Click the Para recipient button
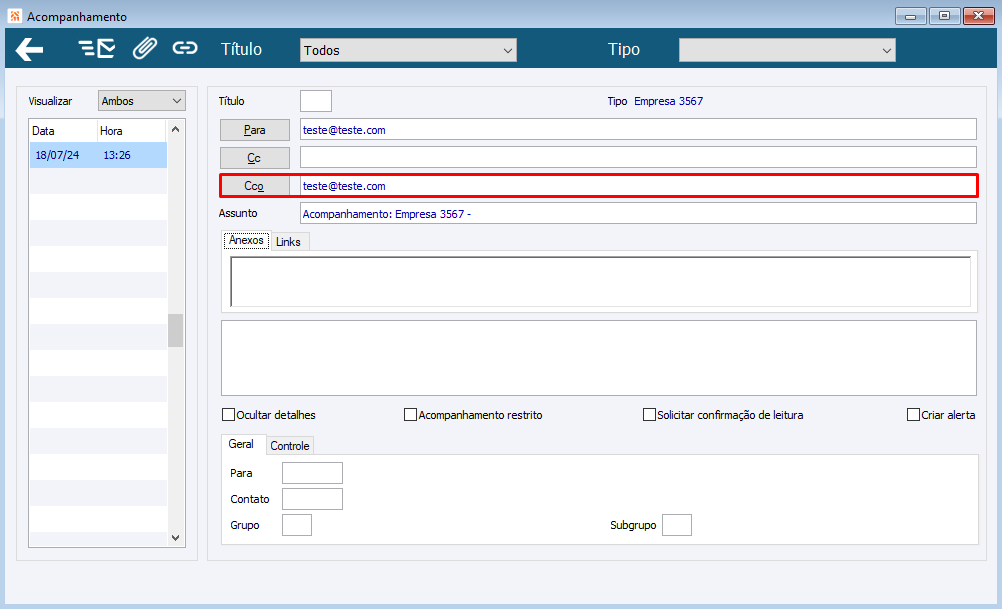The width and height of the screenshot is (1002, 609). tap(254, 130)
